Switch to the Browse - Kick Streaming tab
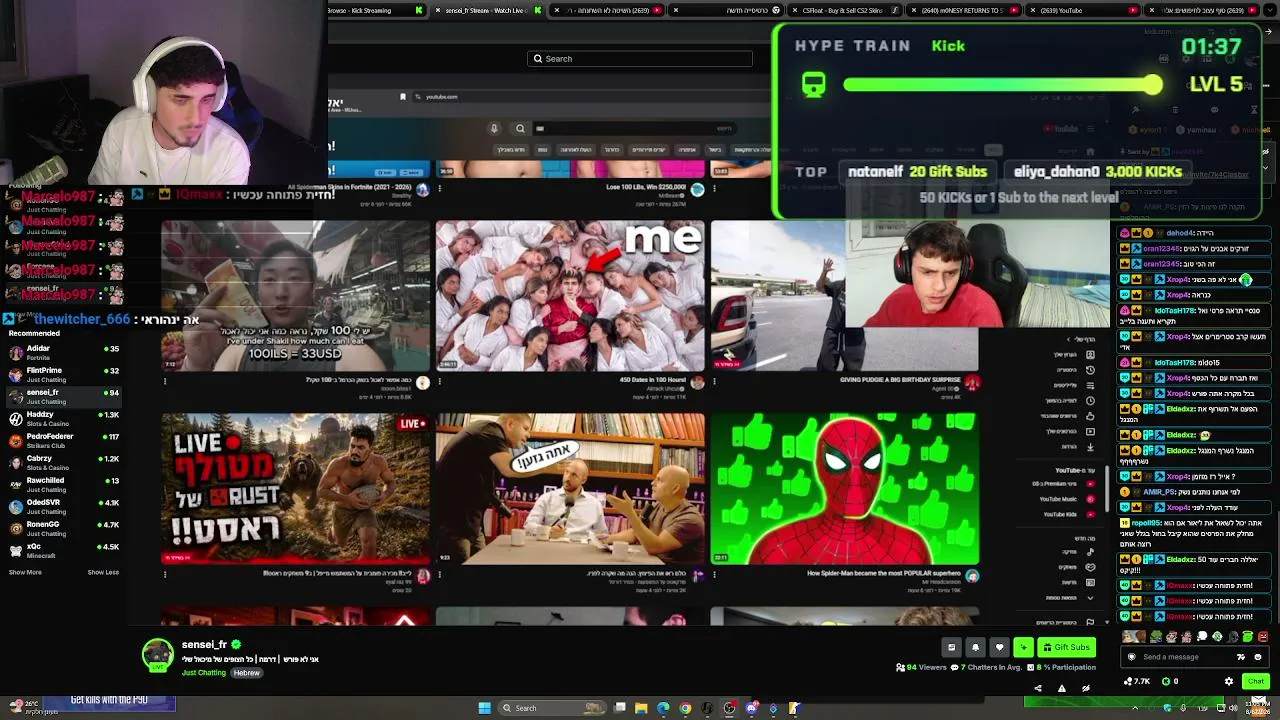The image size is (1280, 720). tap(375, 10)
